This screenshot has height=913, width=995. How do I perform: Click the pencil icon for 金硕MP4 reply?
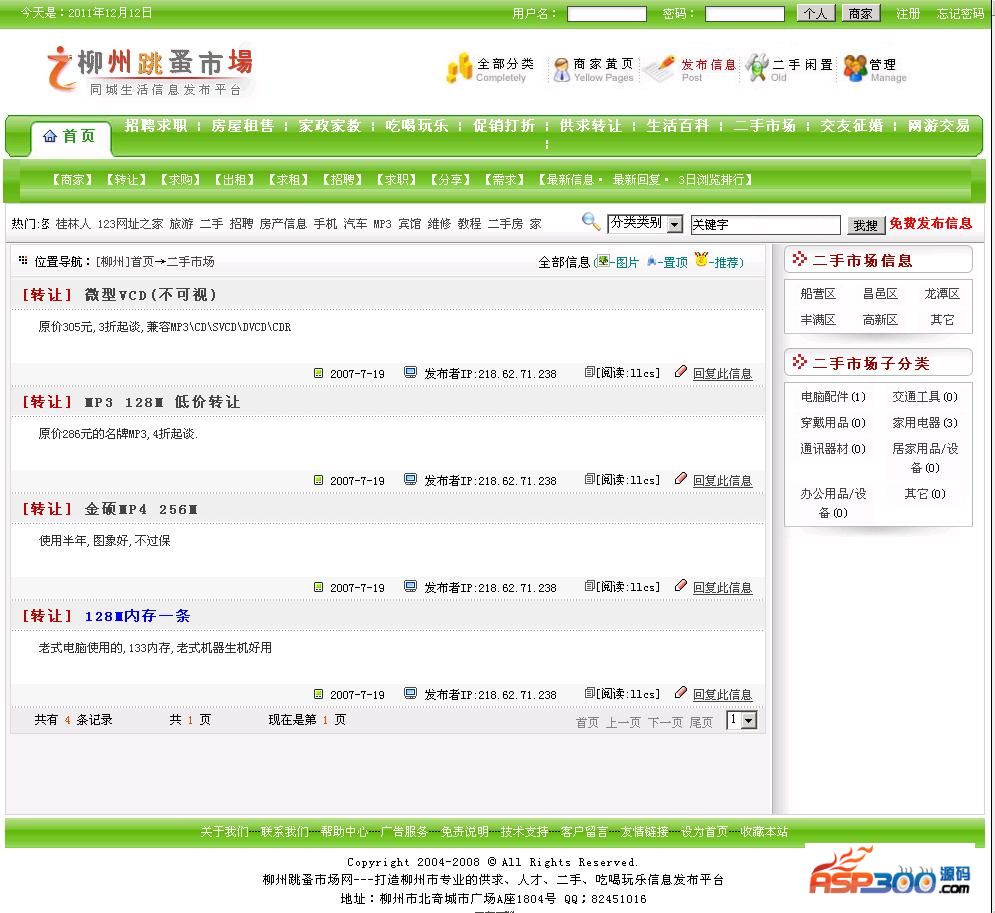(681, 586)
